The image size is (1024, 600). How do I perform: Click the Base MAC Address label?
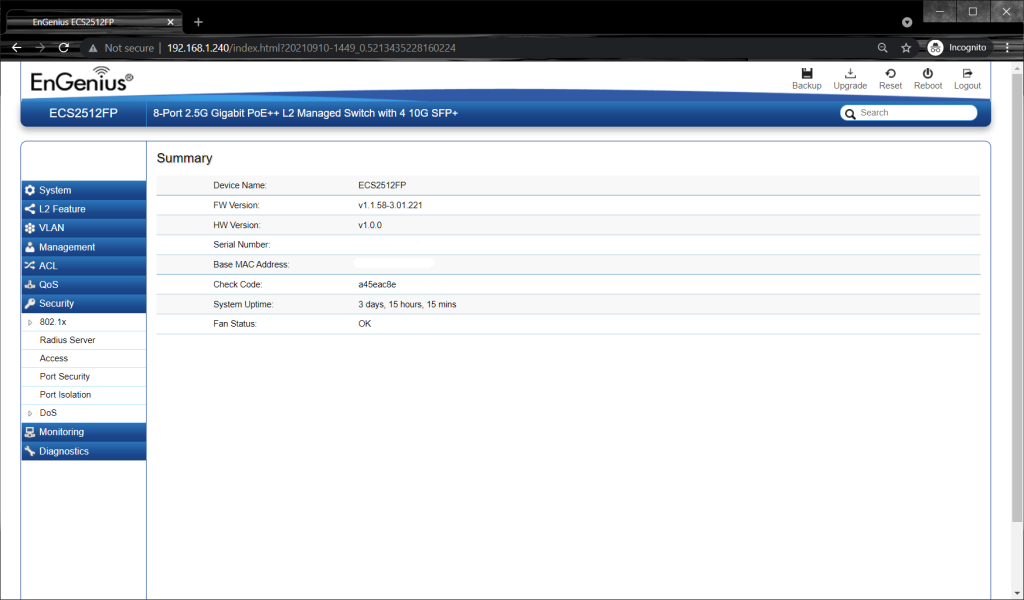click(251, 264)
